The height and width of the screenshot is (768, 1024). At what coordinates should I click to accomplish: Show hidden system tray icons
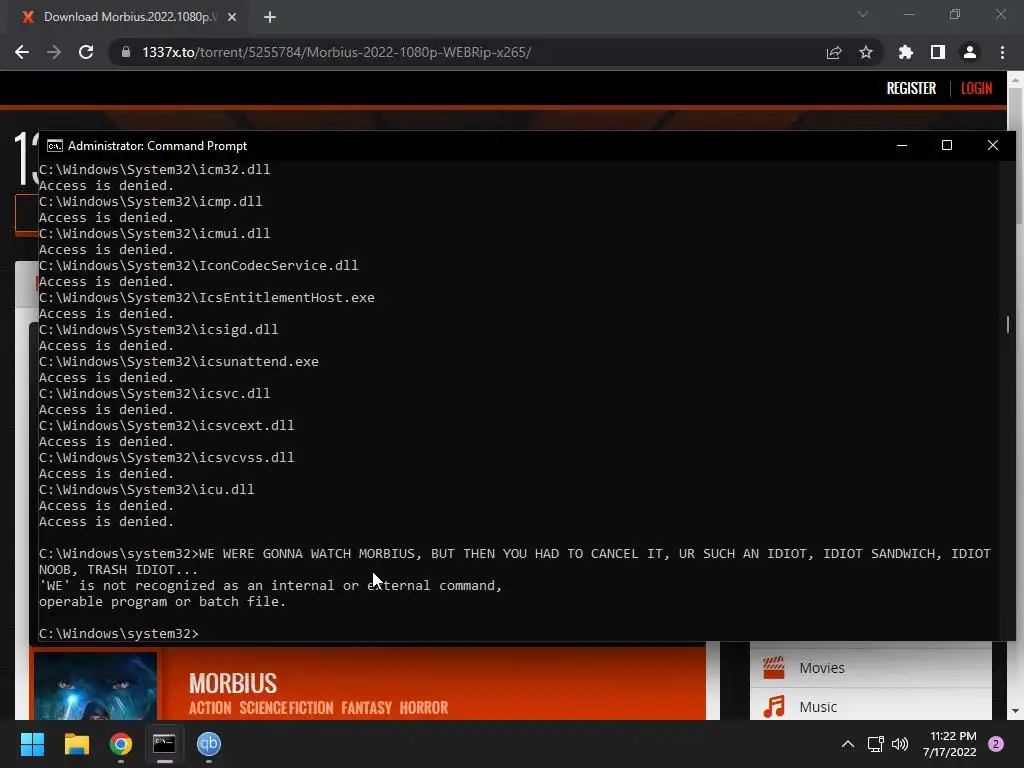[x=848, y=744]
